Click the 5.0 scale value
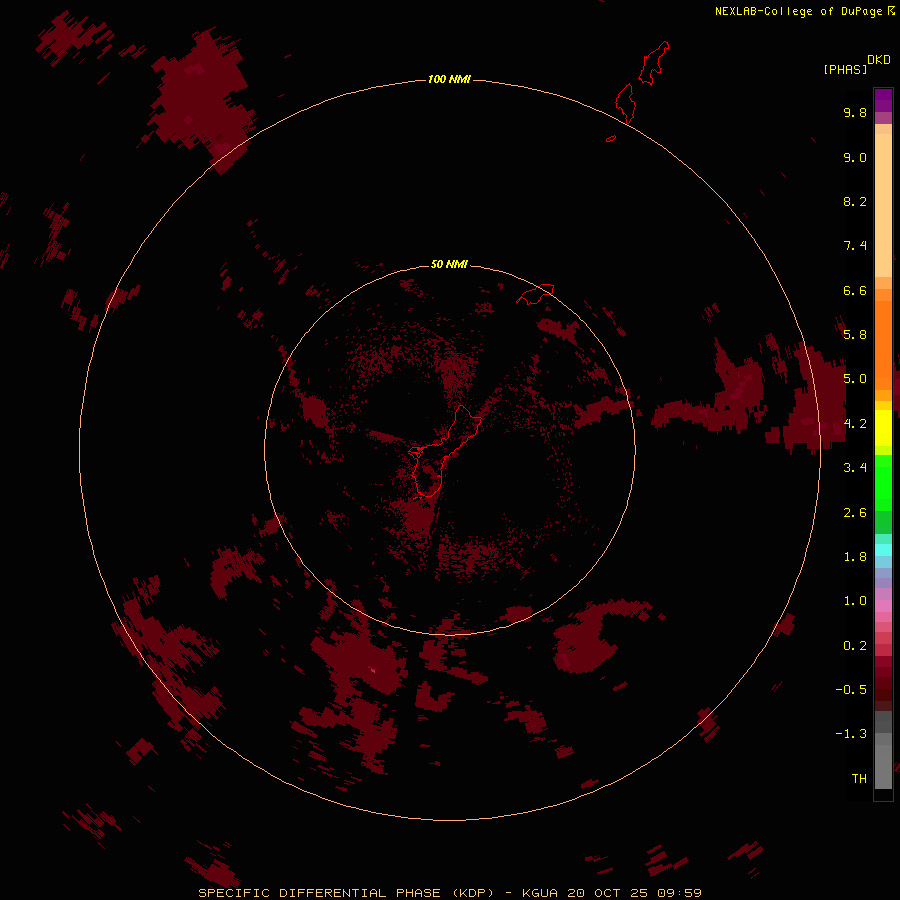The width and height of the screenshot is (900, 900). [855, 379]
